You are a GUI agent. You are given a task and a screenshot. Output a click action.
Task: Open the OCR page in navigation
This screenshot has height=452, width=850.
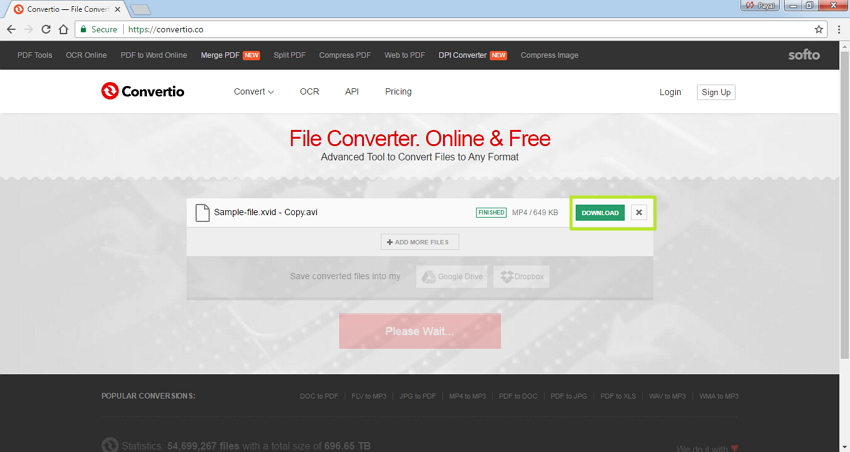(x=310, y=92)
